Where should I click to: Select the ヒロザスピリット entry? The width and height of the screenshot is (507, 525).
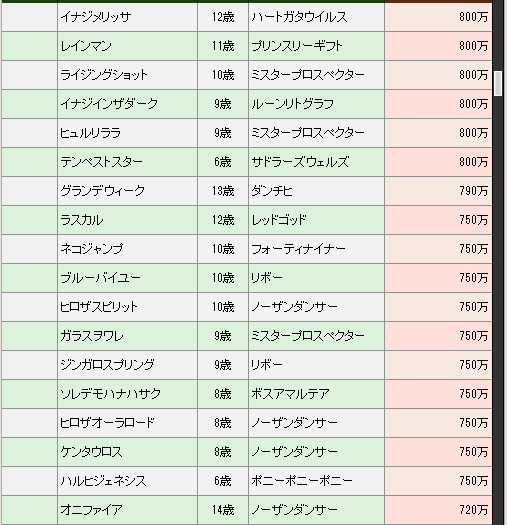(x=99, y=307)
